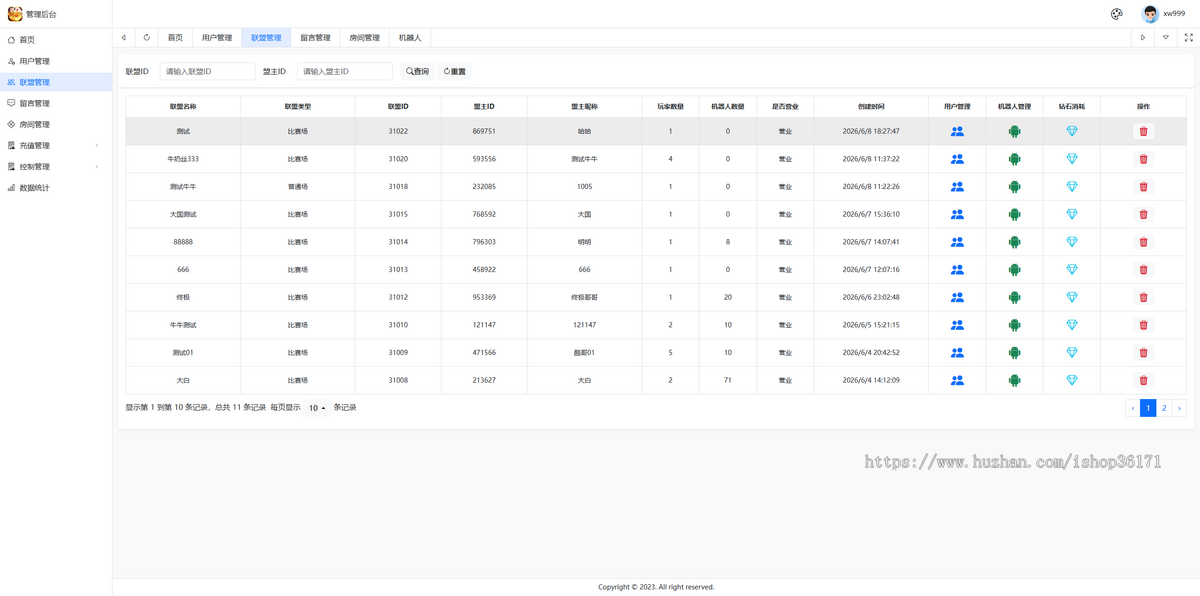Go to the previous page arrow
This screenshot has height=596, width=1200.
[x=1133, y=408]
